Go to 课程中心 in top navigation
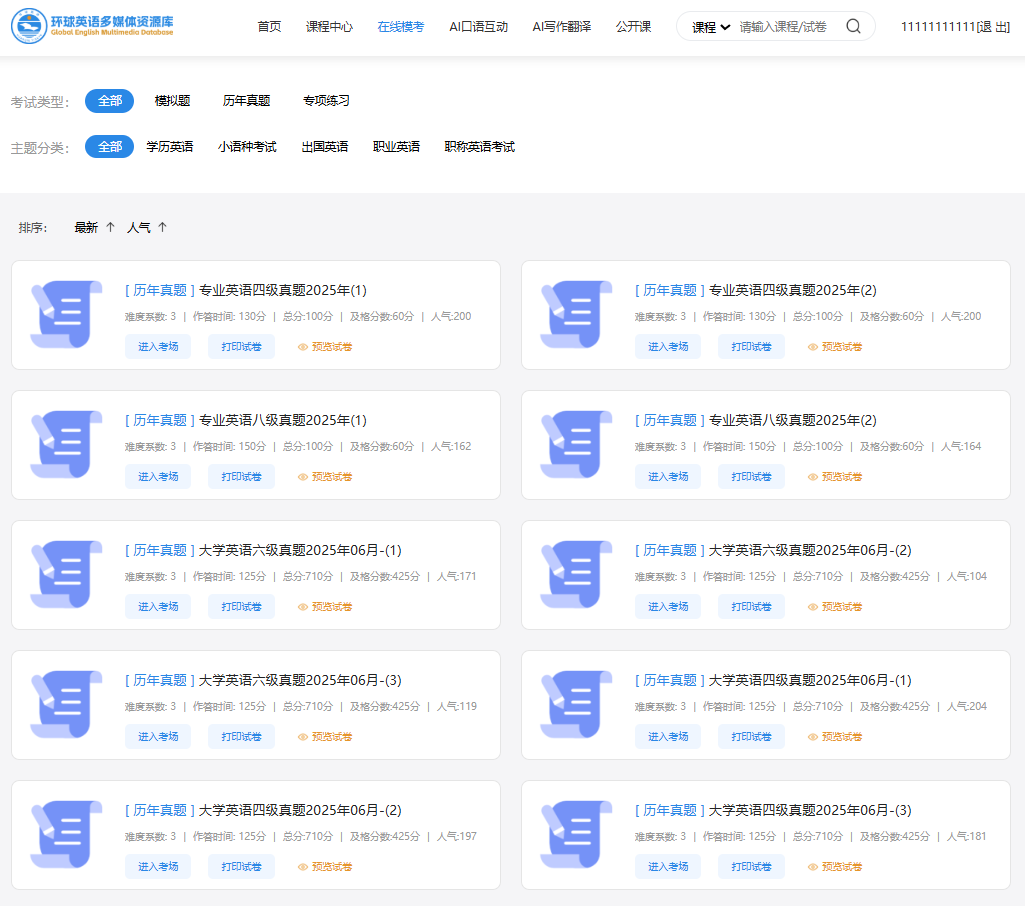1025x906 pixels. (x=329, y=27)
